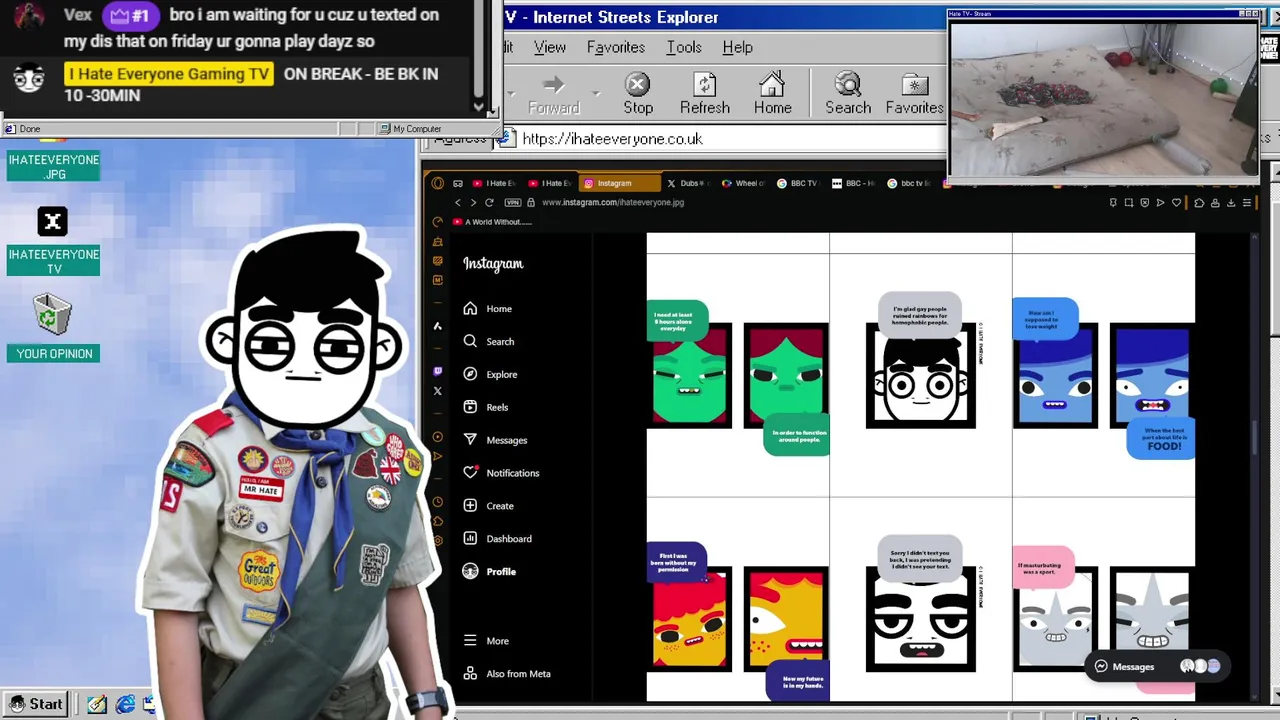
Task: Click Stop in Internet Streets Explorer toolbar
Action: click(x=638, y=94)
